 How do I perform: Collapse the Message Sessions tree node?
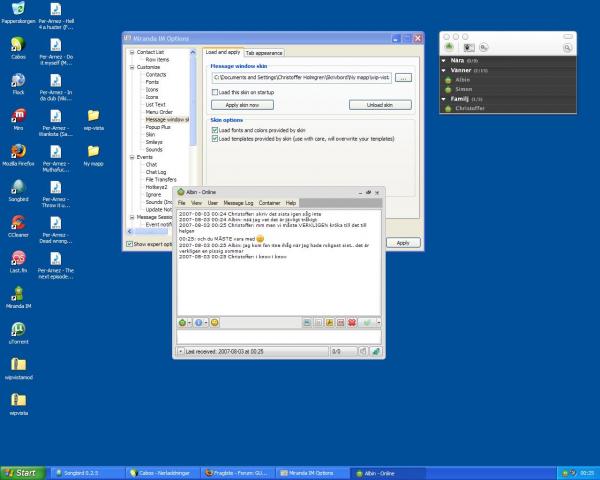coord(132,217)
